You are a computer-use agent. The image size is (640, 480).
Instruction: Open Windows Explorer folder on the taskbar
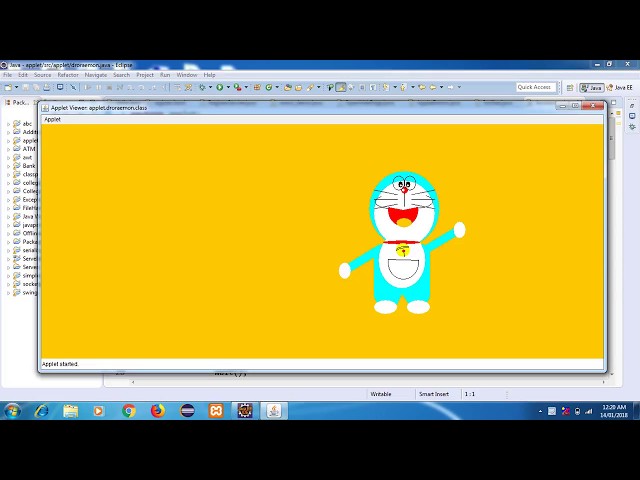pyautogui.click(x=71, y=411)
